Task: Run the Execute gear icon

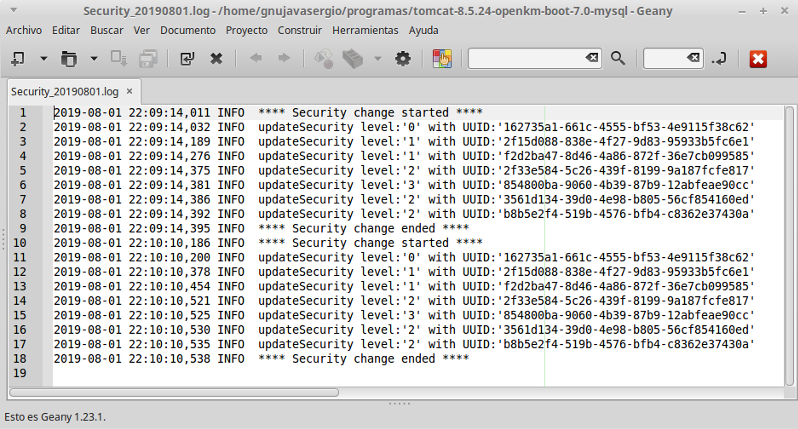Action: coord(403,59)
